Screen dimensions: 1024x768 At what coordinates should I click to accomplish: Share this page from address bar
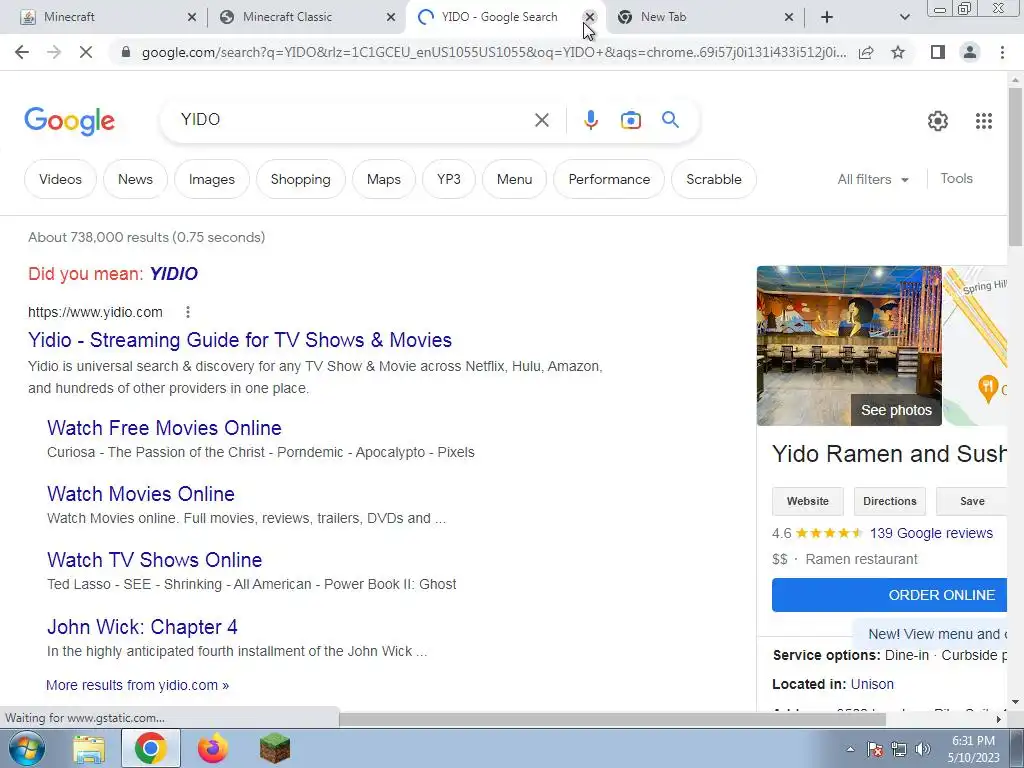pyautogui.click(x=866, y=52)
